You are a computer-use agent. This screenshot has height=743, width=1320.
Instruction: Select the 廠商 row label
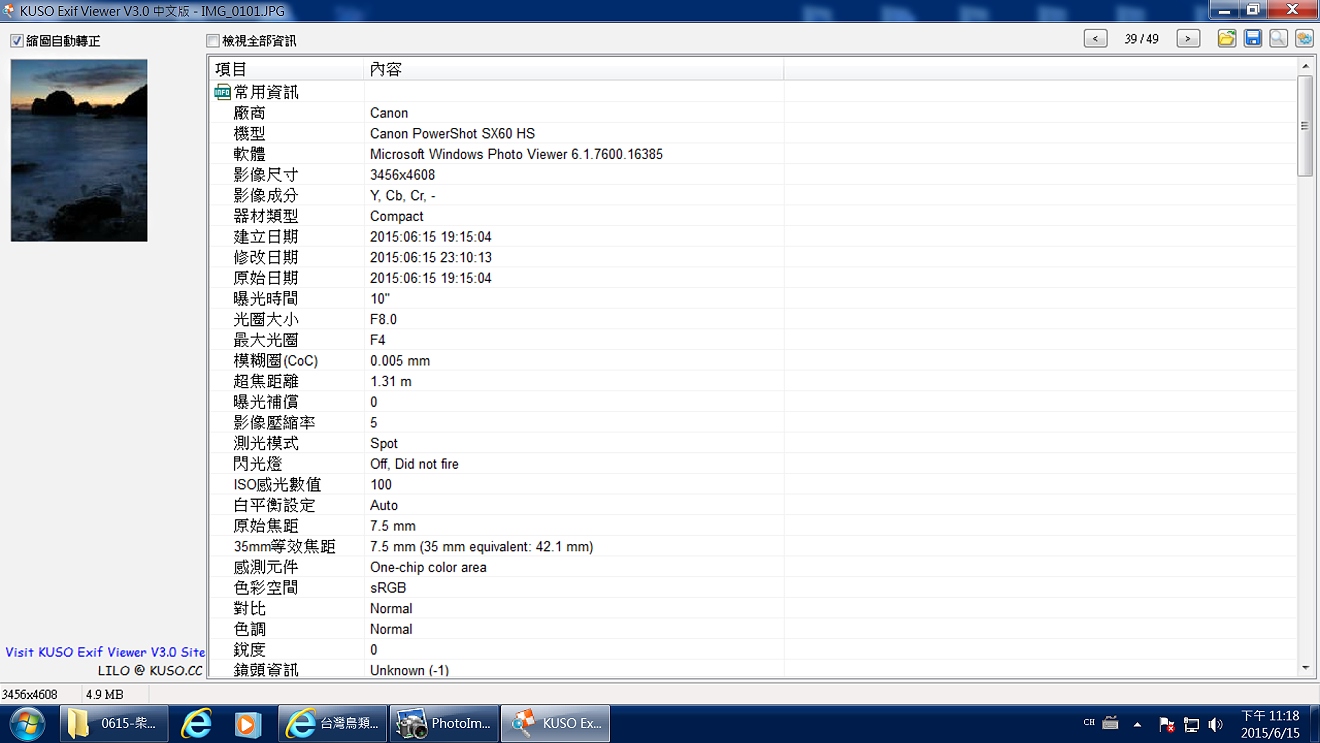[249, 113]
